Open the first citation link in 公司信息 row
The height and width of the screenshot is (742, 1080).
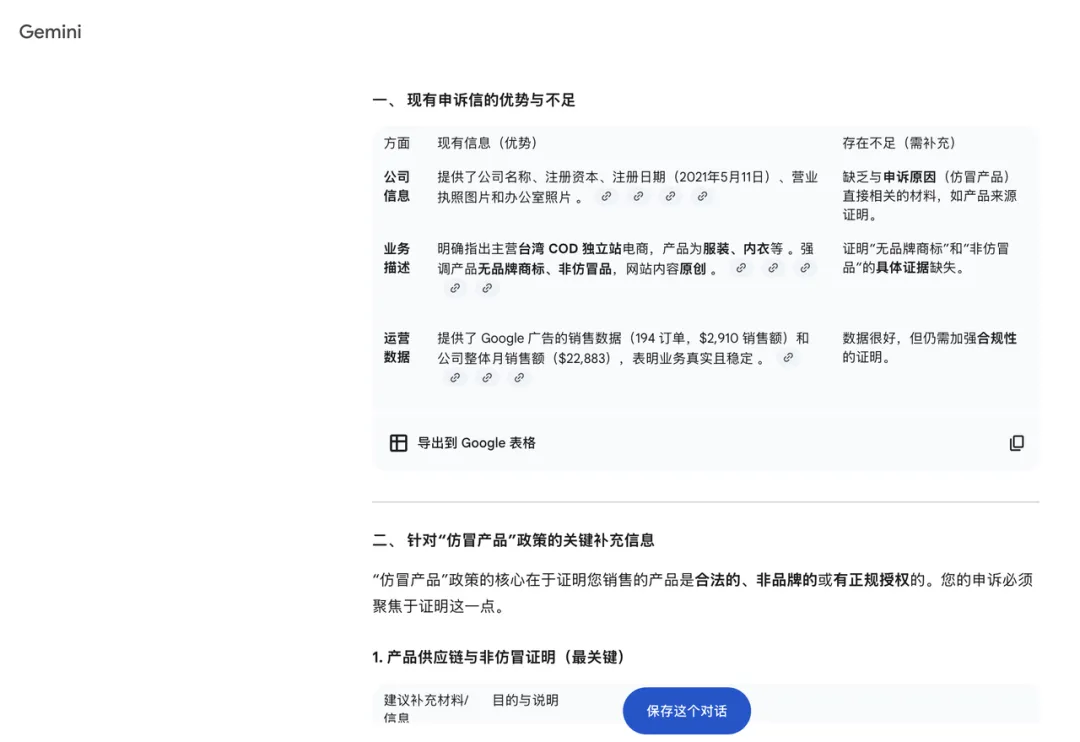[606, 197]
